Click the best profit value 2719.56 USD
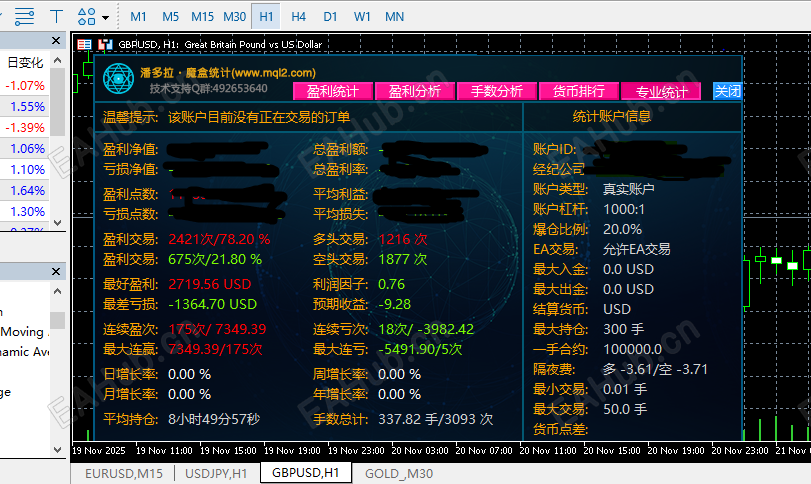The image size is (811, 484). 209,284
